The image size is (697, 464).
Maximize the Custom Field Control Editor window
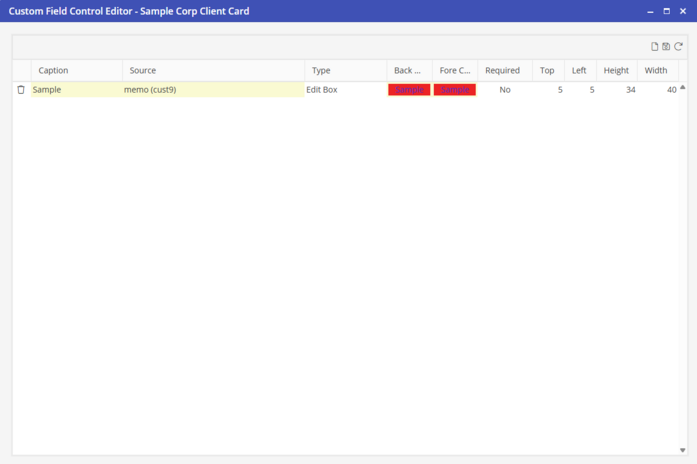[667, 11]
